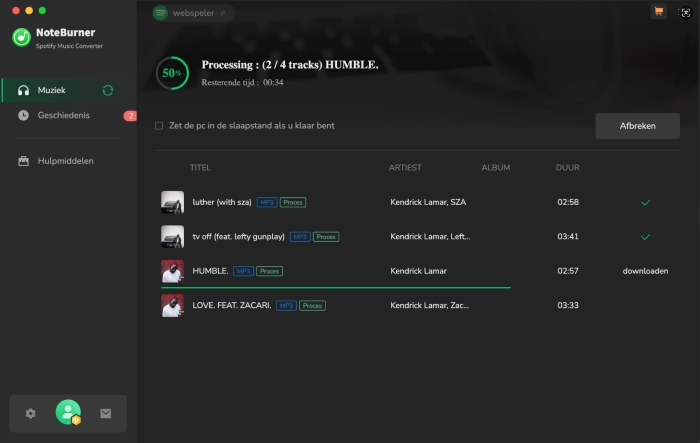This screenshot has height=443, width=700.
Task: Click the ARTIEST column header
Action: [405, 167]
